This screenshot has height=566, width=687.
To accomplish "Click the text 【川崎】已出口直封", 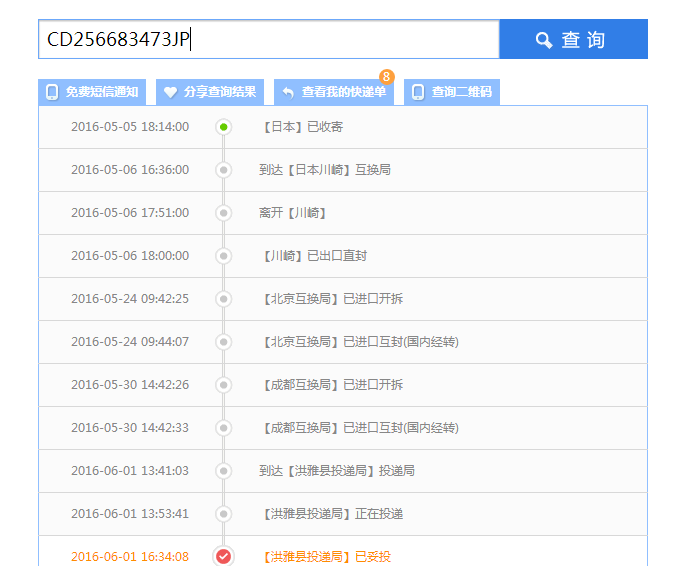I will click(313, 256).
